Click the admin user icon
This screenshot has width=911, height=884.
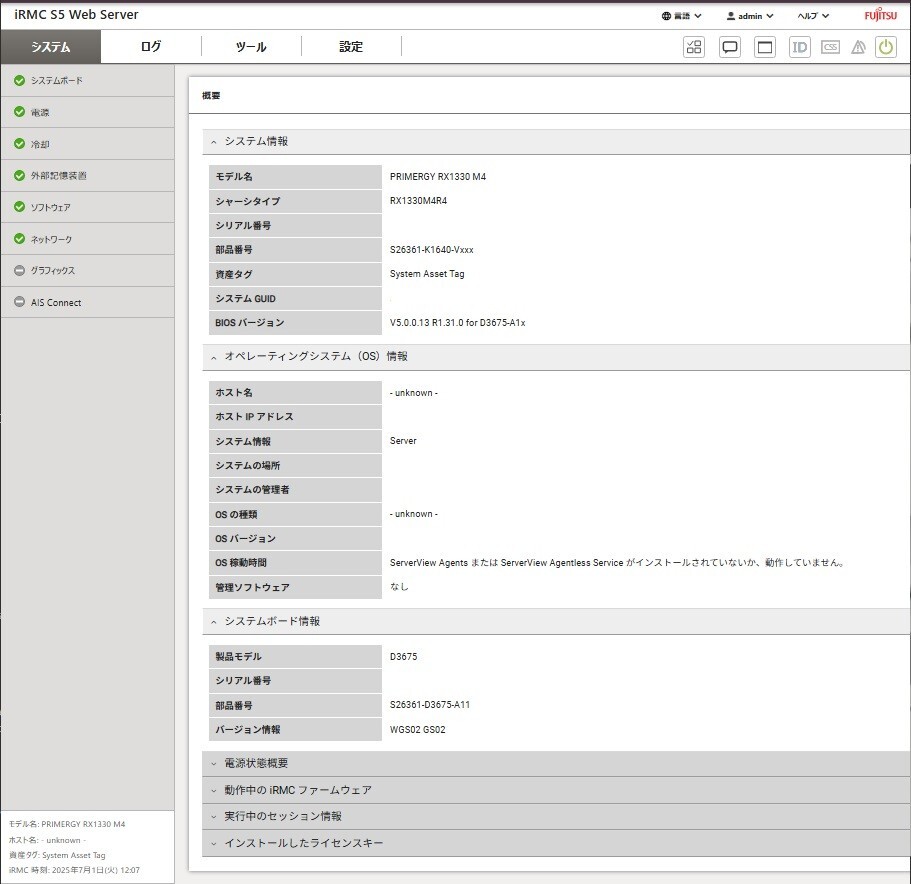coord(730,16)
